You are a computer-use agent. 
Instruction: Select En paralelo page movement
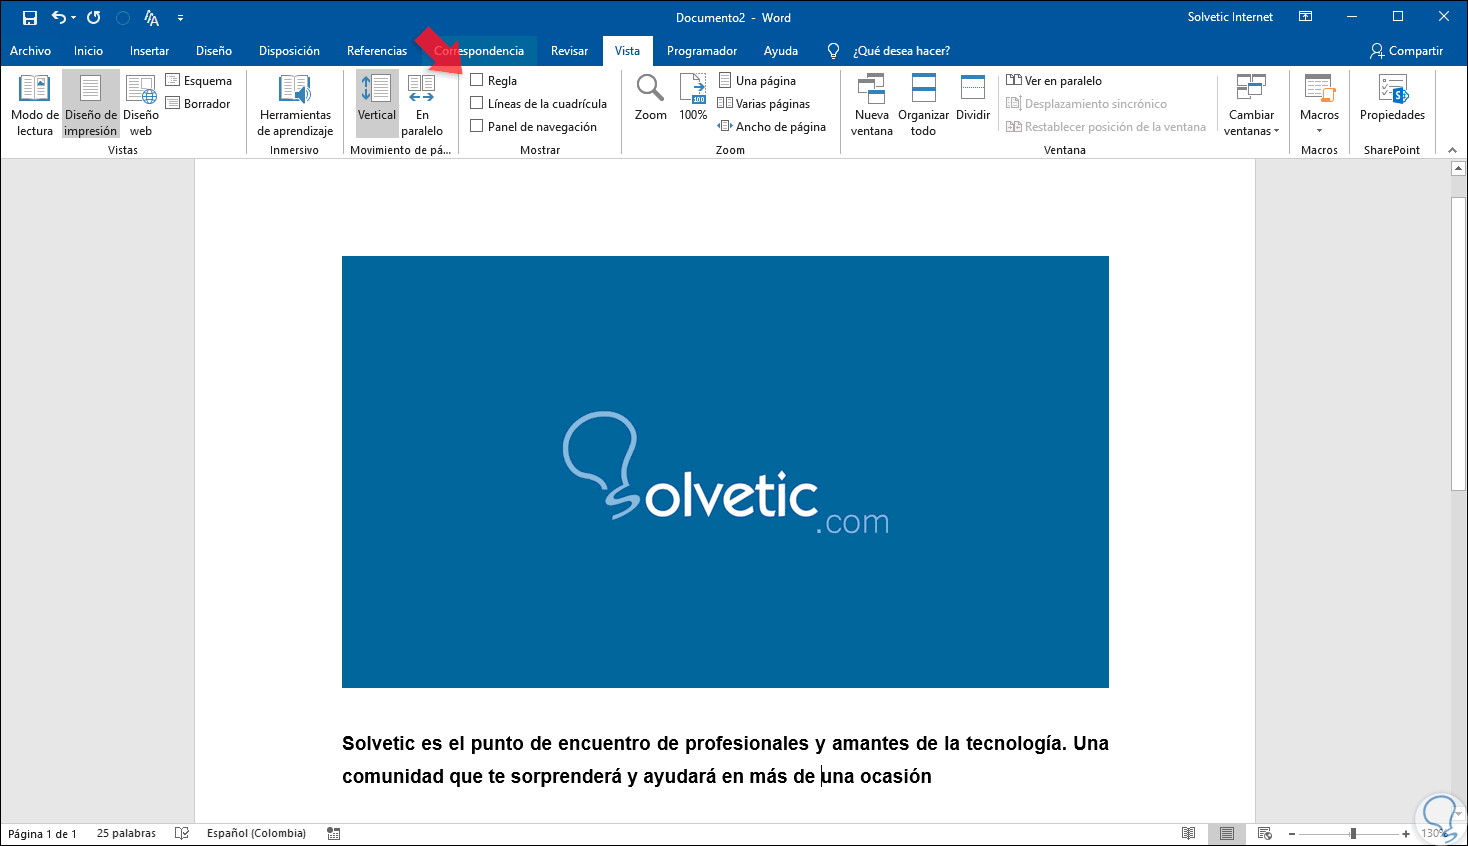click(x=422, y=104)
